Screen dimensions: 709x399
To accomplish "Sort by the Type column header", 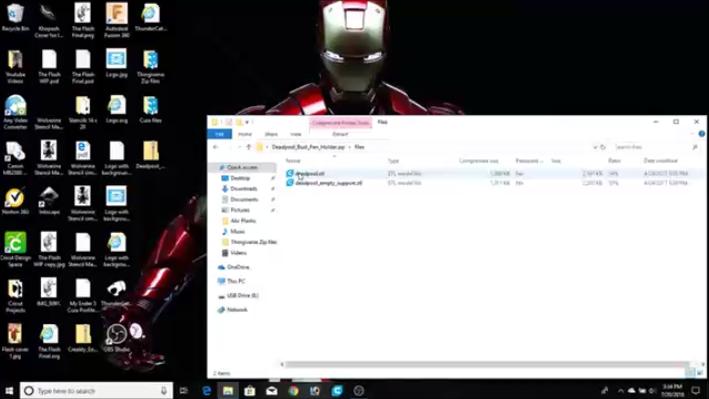I will 393,161.
